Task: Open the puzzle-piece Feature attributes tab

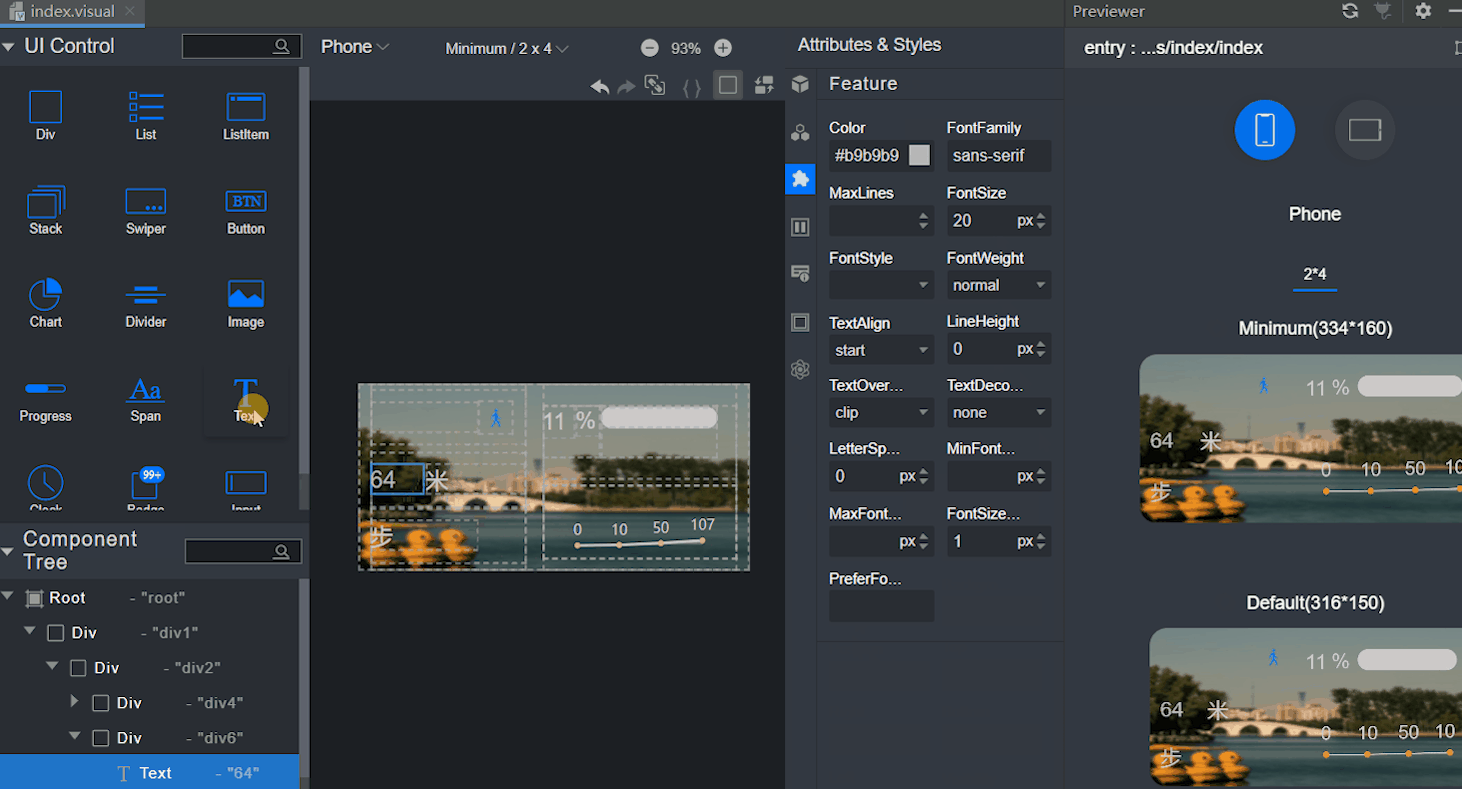Action: [x=800, y=179]
